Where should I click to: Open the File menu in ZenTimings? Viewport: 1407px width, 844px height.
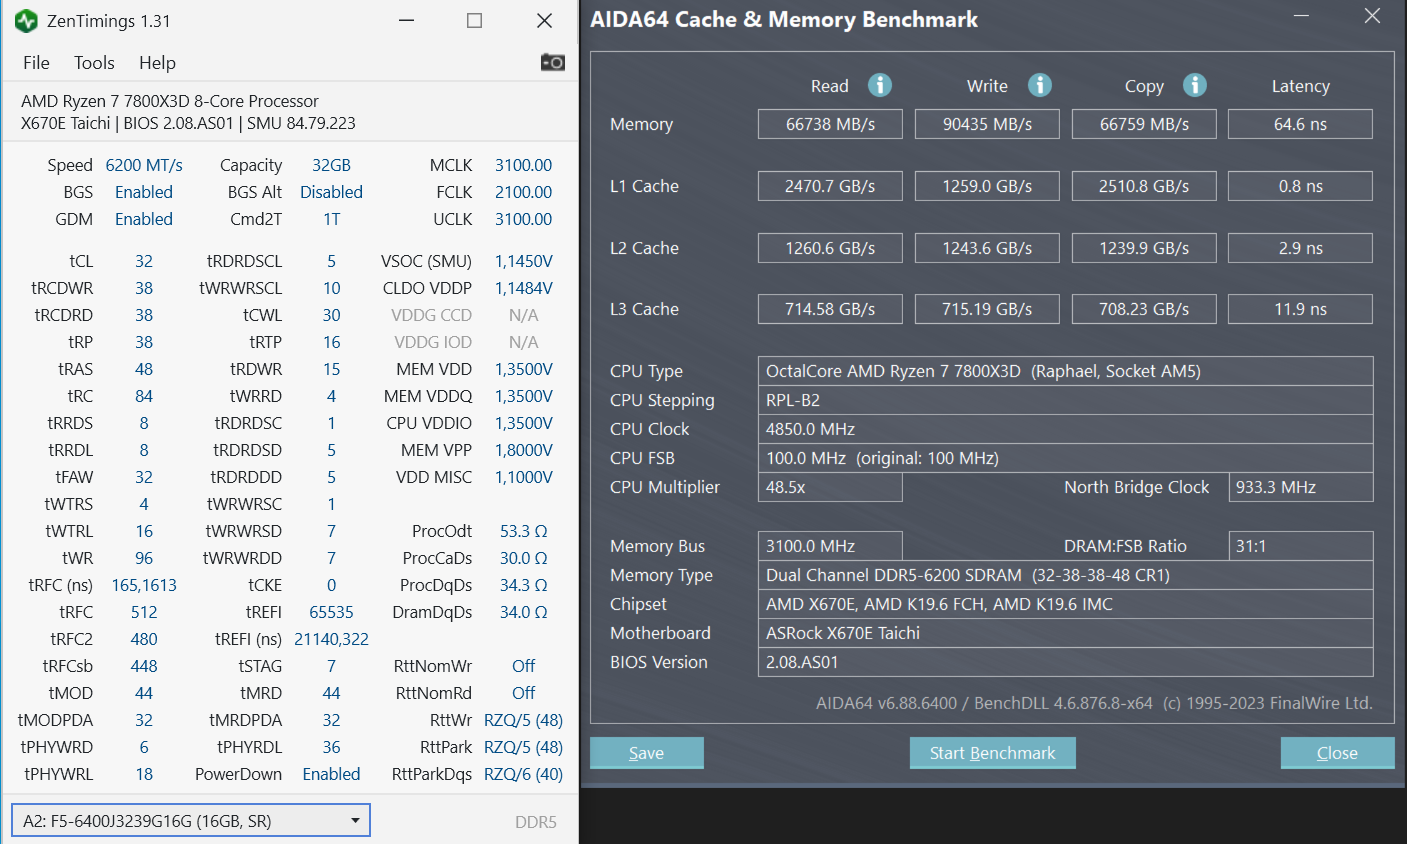tap(36, 62)
